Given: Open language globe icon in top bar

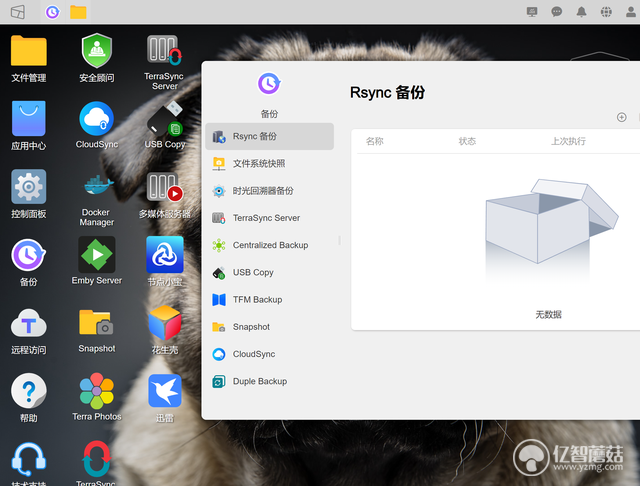Looking at the screenshot, I should point(606,12).
